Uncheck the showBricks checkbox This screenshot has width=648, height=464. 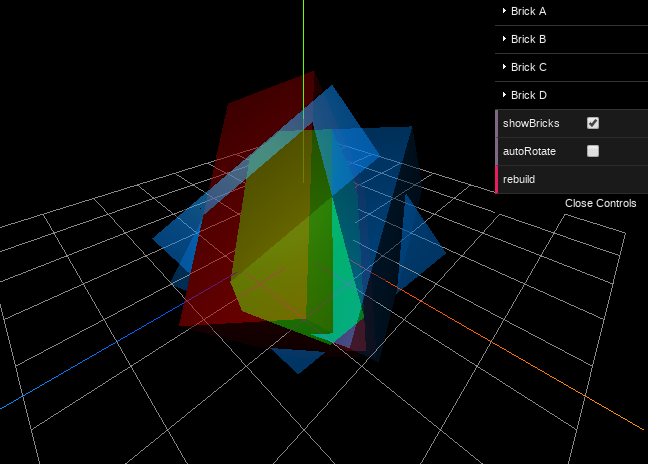(x=593, y=123)
